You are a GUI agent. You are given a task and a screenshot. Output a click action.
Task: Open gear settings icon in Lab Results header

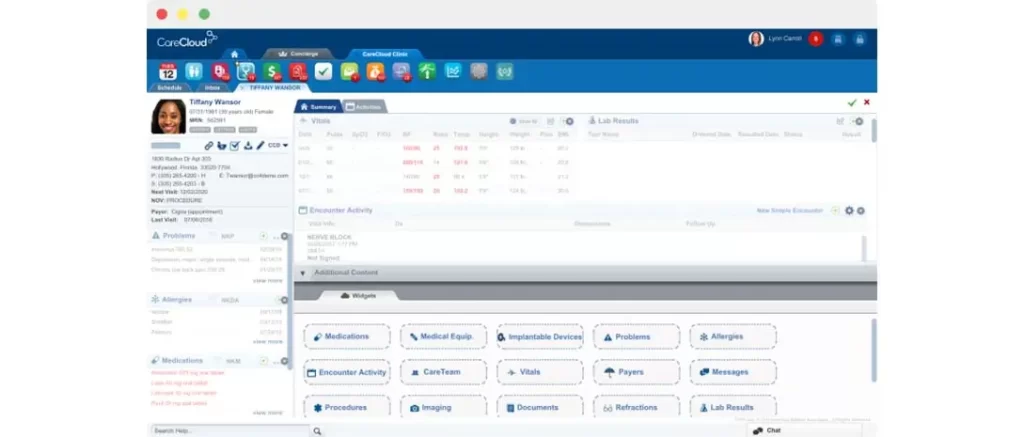click(859, 121)
